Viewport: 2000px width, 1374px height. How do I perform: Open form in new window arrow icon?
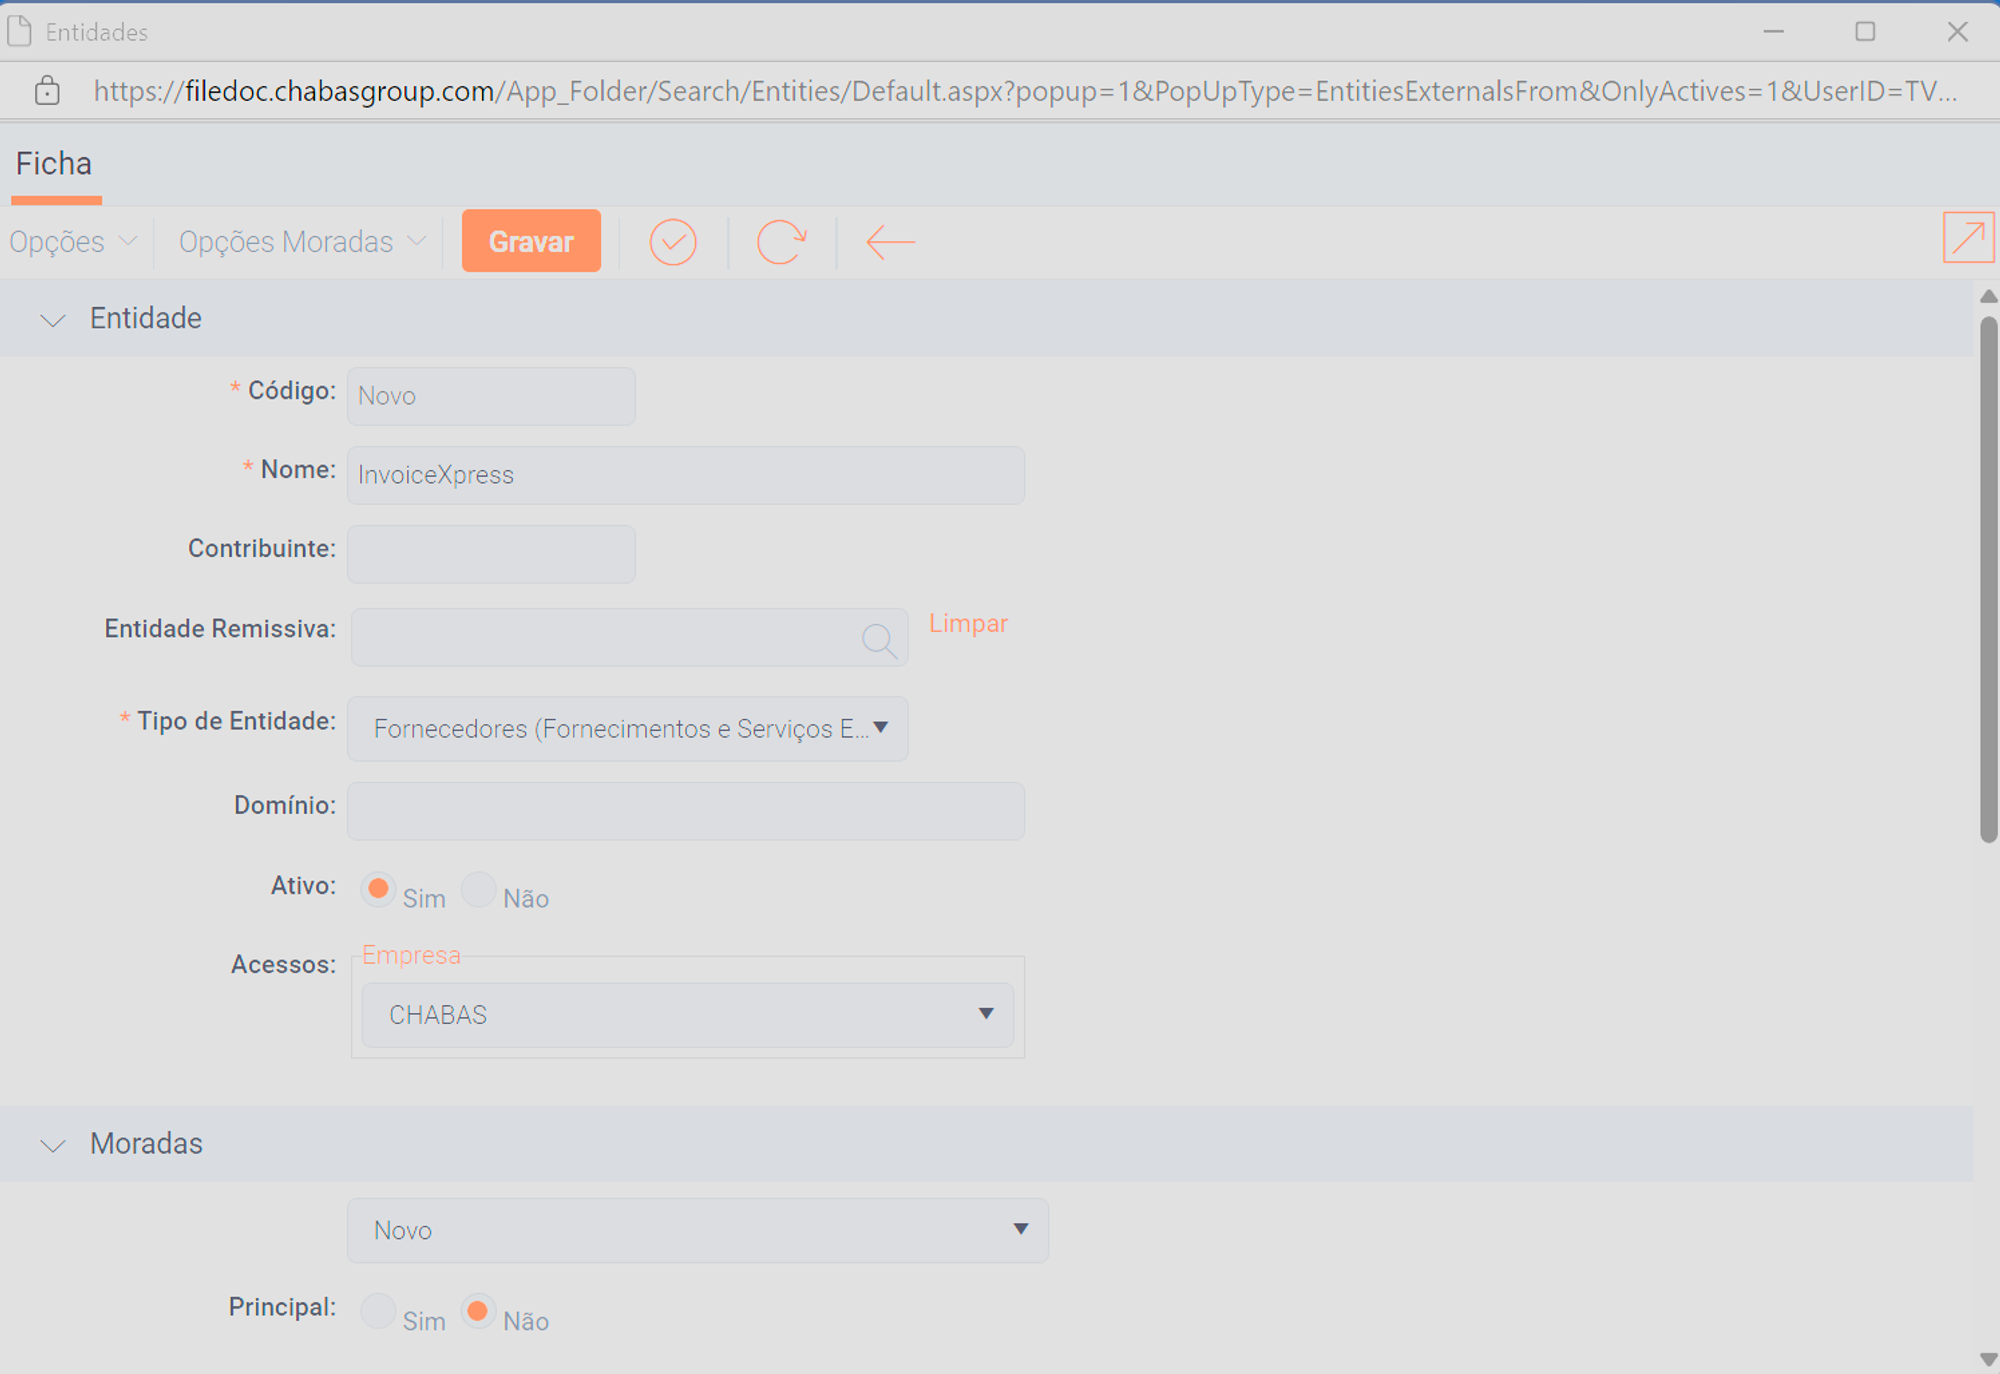[x=1968, y=238]
